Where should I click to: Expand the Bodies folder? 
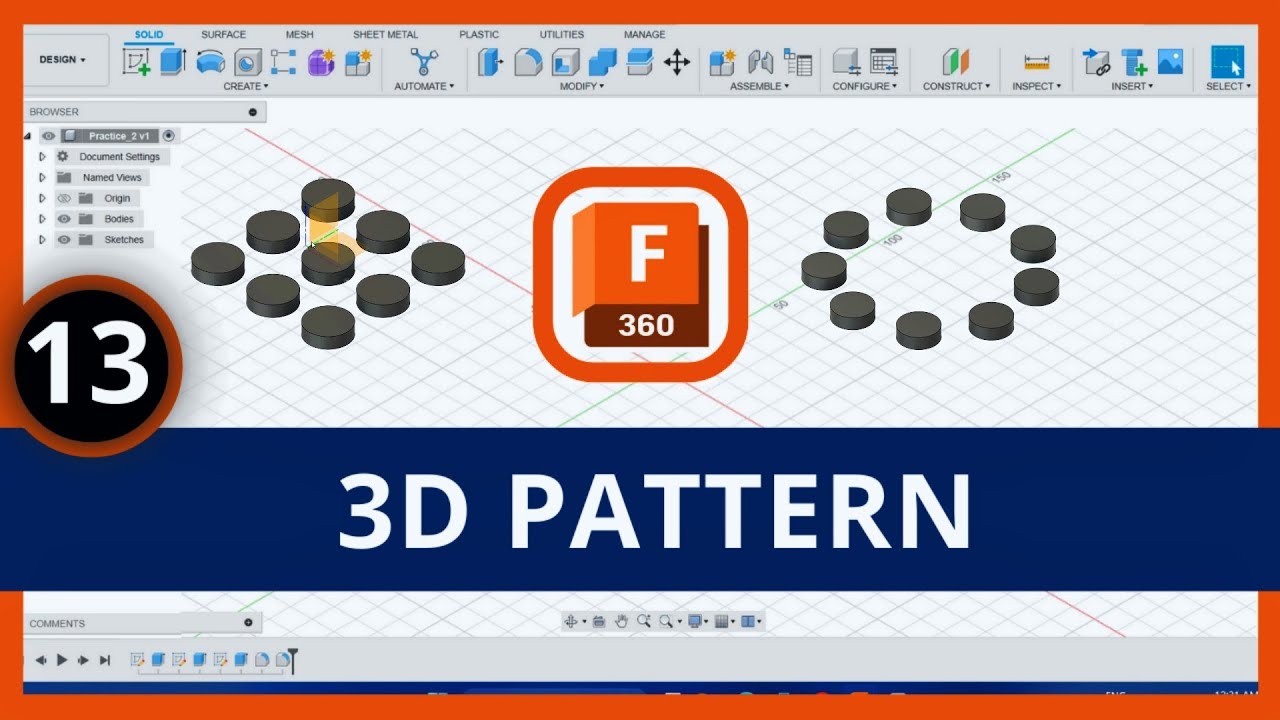point(42,219)
